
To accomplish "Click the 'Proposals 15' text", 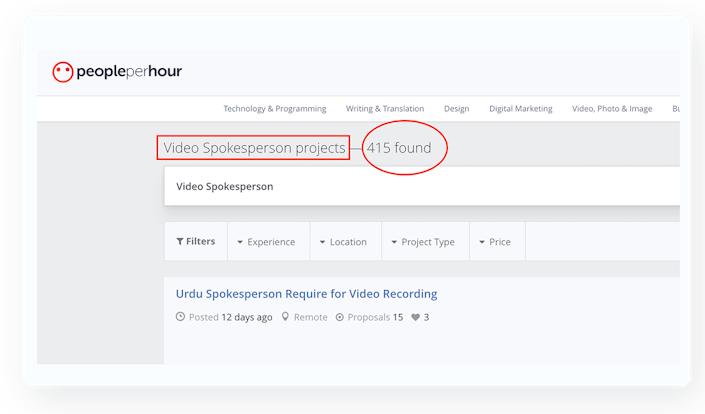I will point(375,317).
